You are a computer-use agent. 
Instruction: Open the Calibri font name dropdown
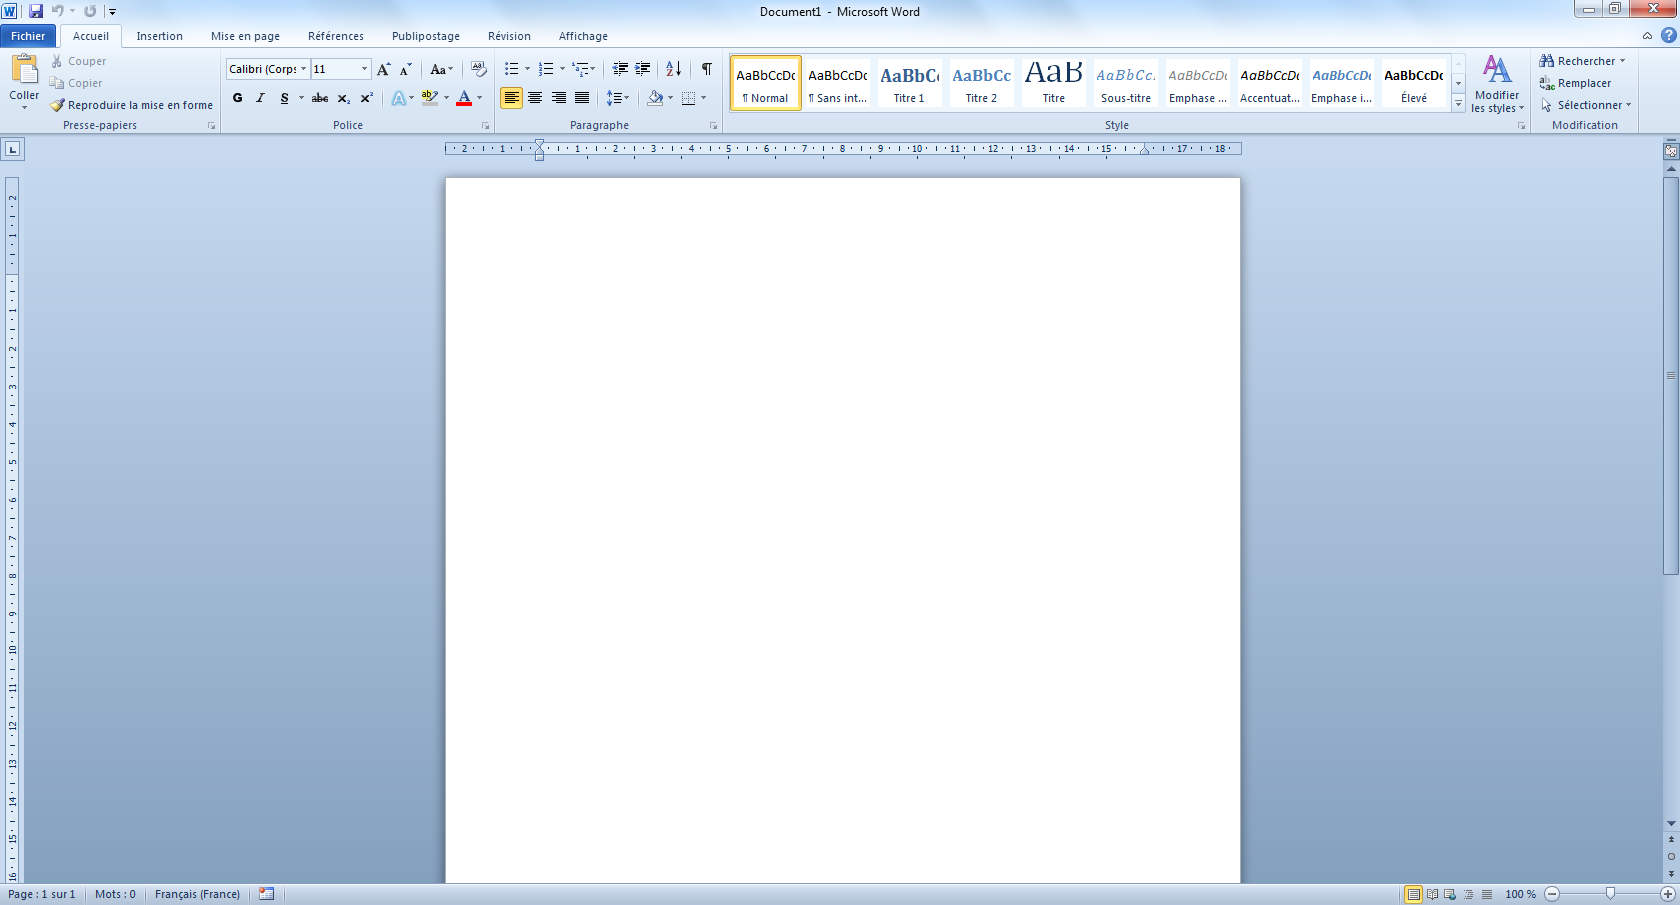(x=303, y=69)
